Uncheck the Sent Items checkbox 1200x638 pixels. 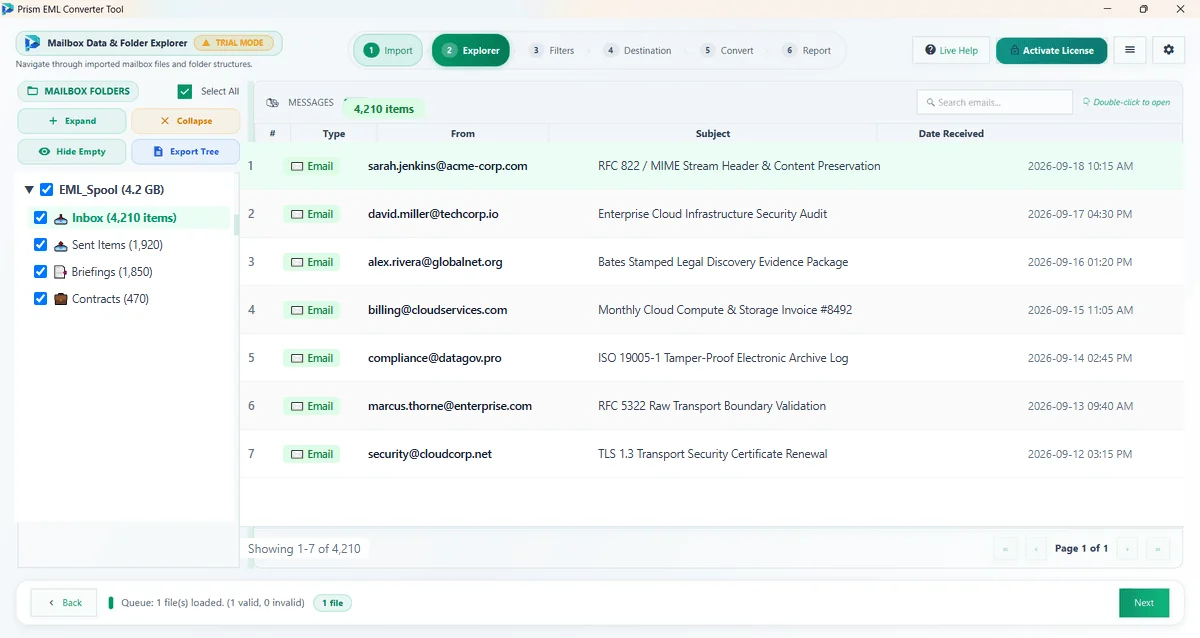pyautogui.click(x=41, y=245)
